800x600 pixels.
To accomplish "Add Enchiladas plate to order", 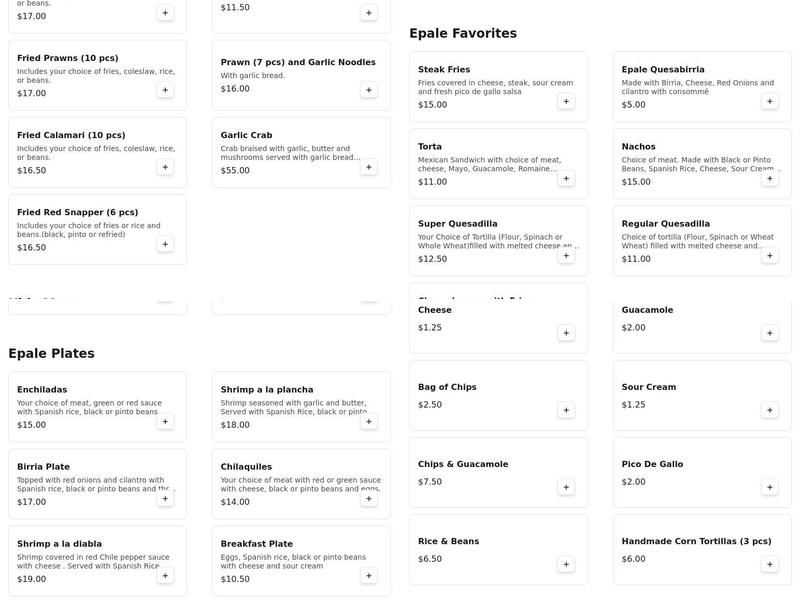I will (x=165, y=421).
